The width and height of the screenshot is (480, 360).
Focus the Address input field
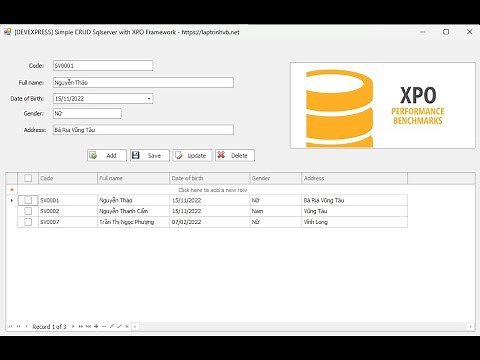click(143, 130)
